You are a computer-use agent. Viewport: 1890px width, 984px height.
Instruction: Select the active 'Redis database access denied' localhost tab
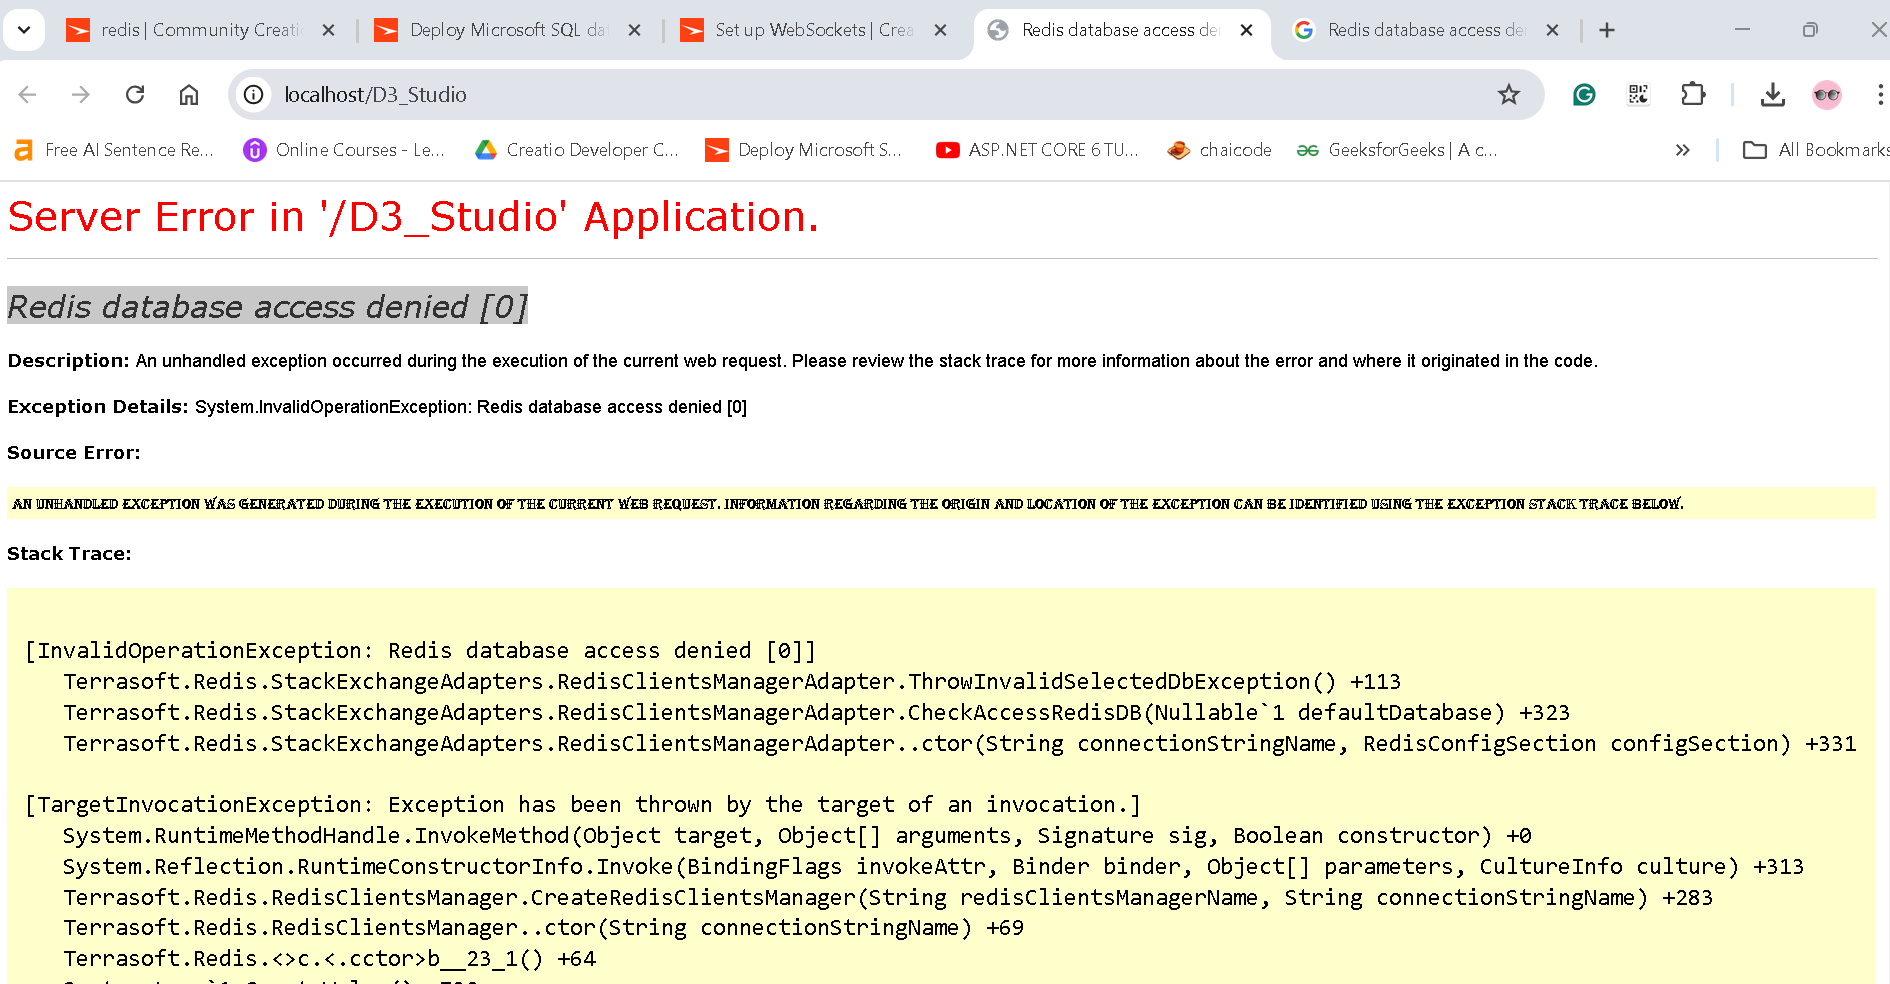[1120, 30]
